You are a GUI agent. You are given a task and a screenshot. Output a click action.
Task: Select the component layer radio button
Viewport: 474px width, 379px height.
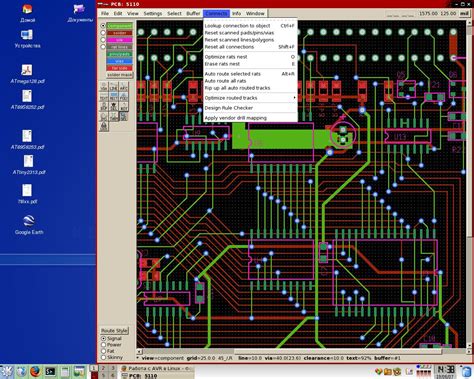click(x=103, y=26)
